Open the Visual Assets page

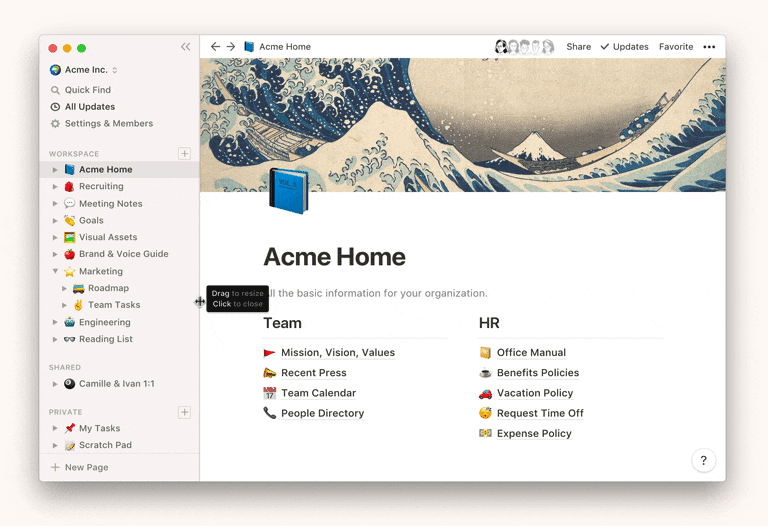(108, 237)
